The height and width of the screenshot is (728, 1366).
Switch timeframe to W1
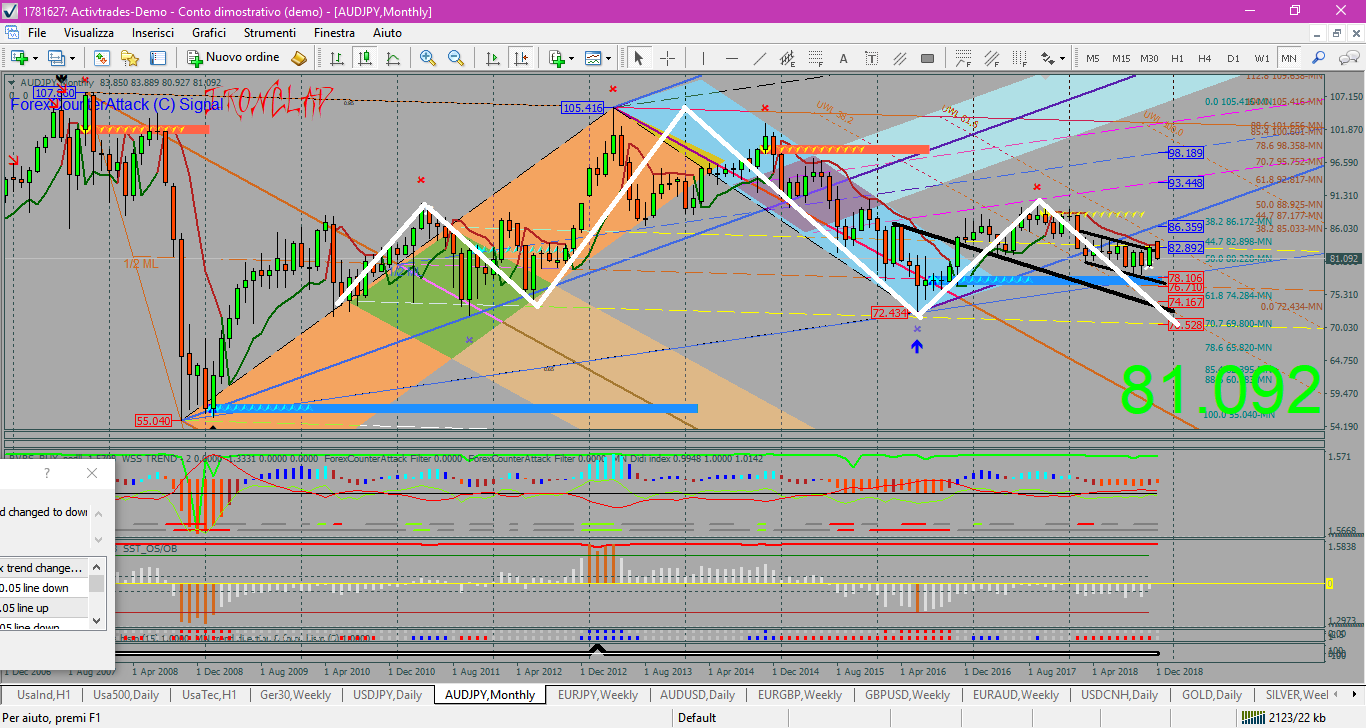coord(1262,58)
